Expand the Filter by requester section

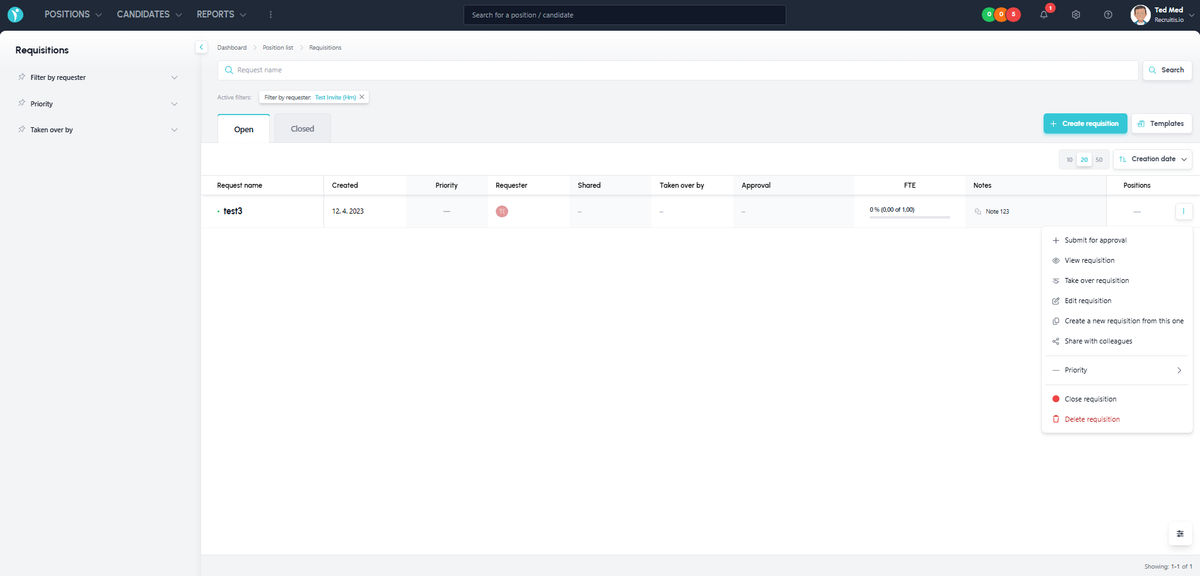point(174,77)
